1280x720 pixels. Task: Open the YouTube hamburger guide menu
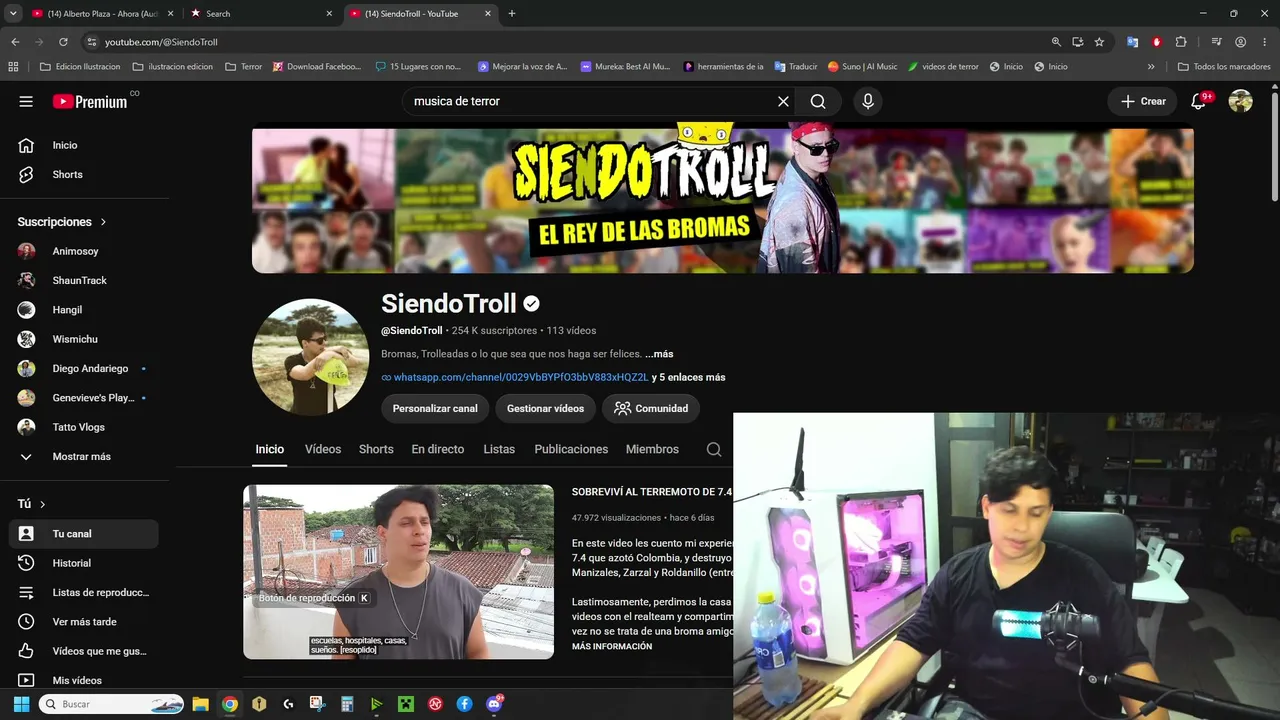pos(26,101)
